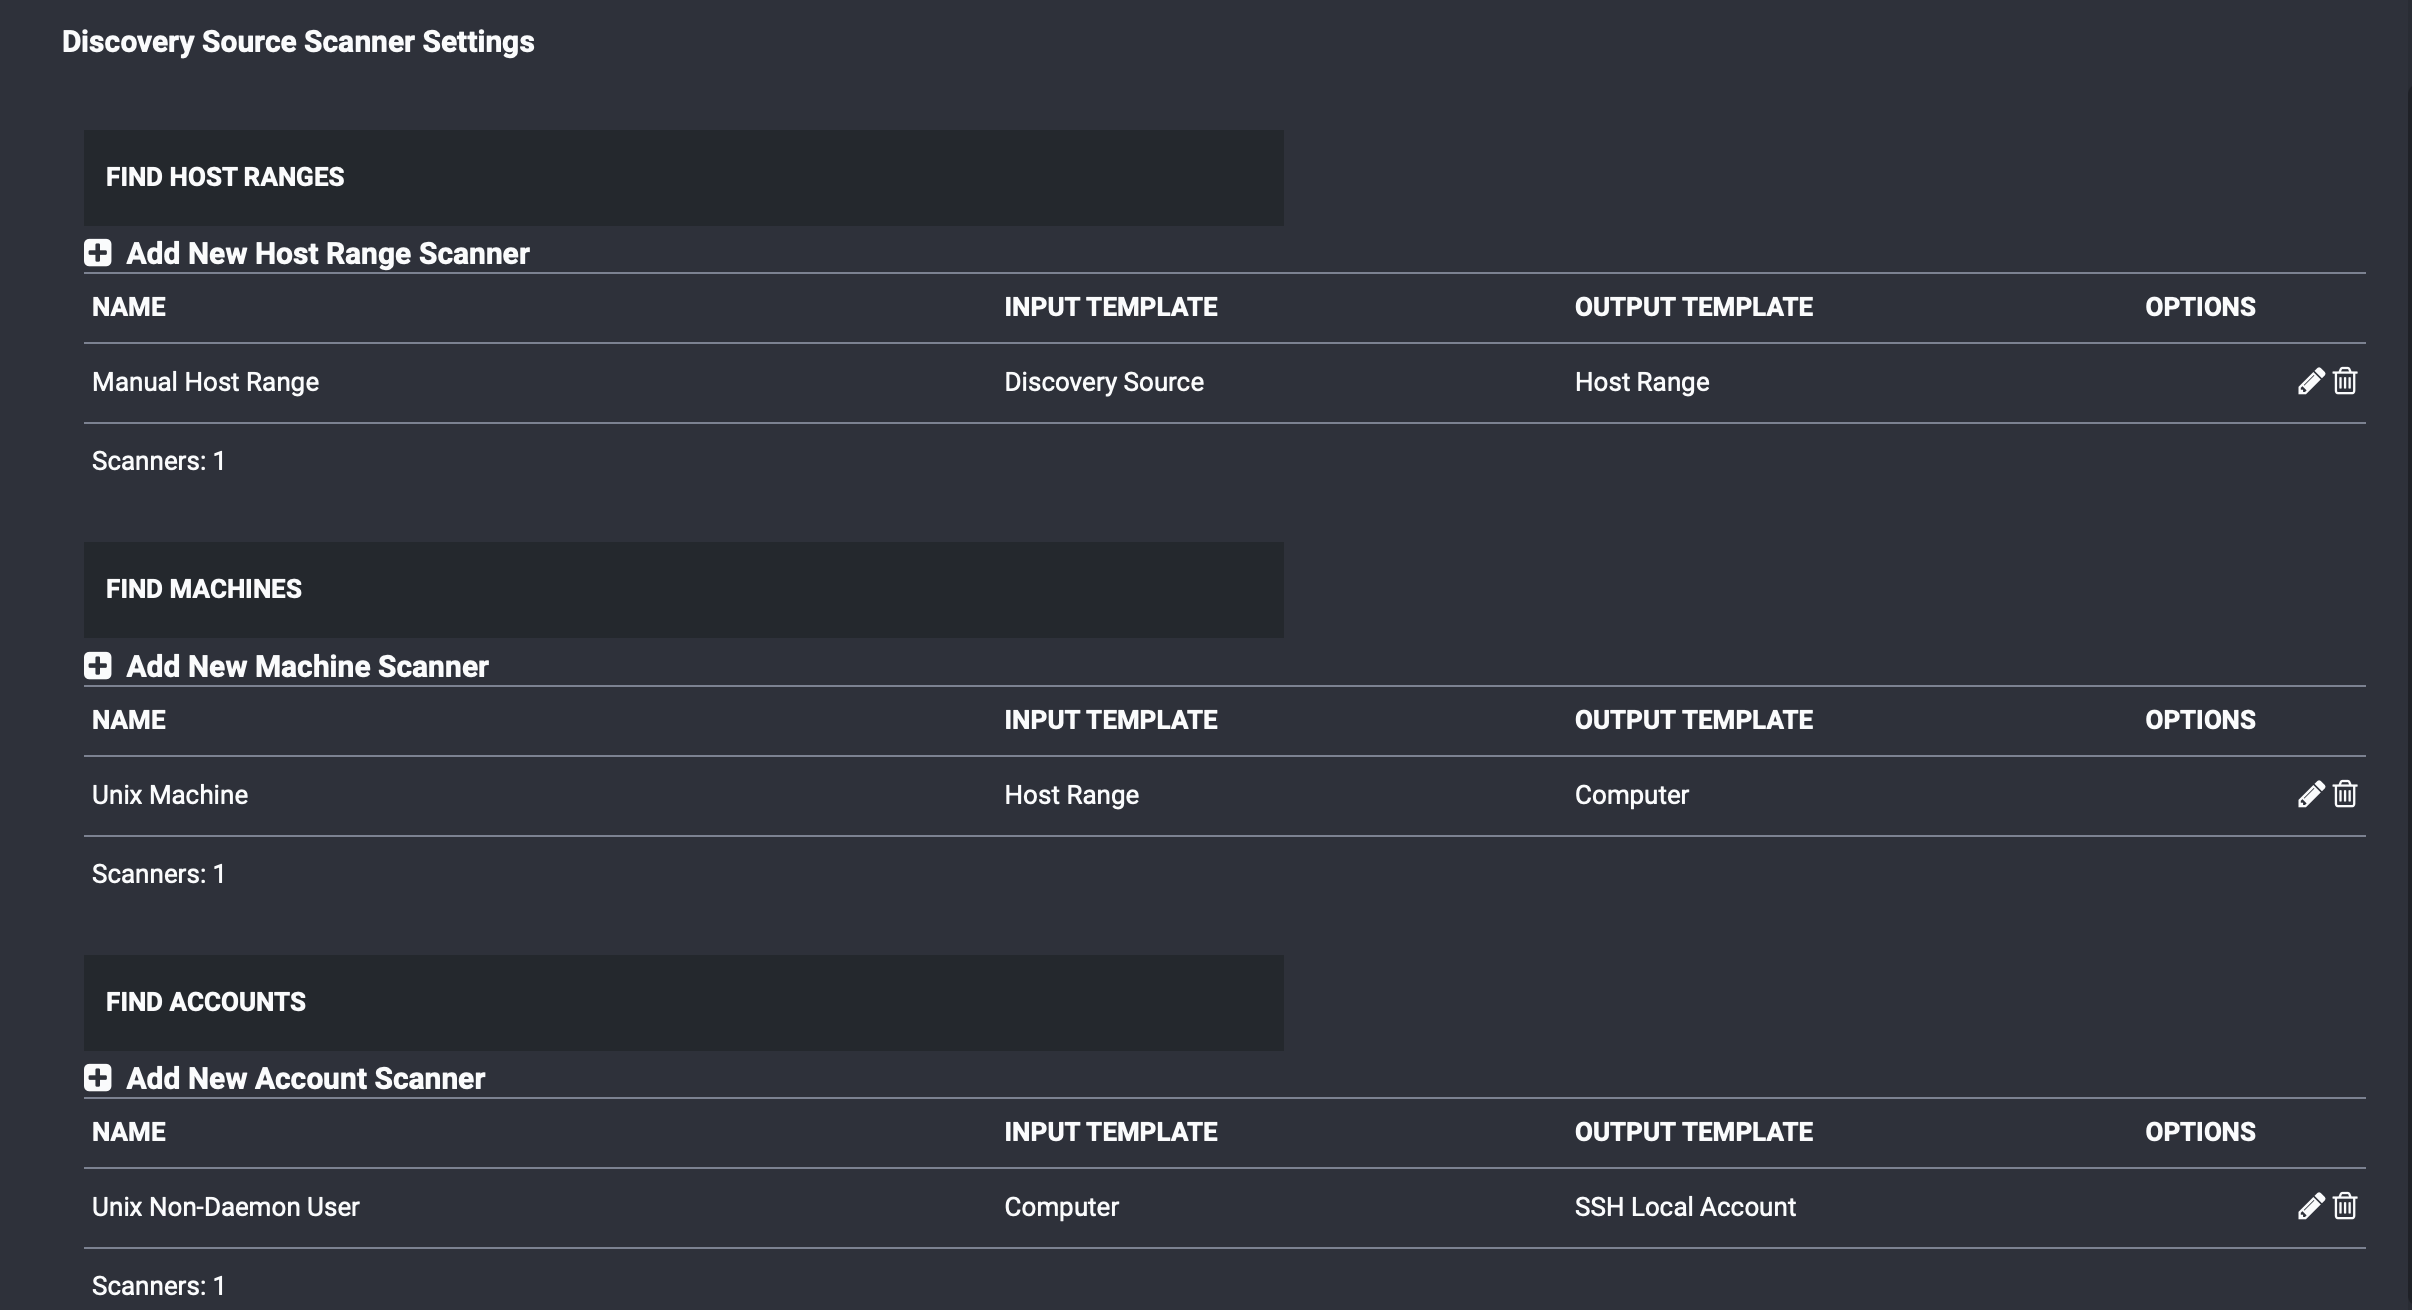This screenshot has width=2412, height=1310.
Task: Edit the Unix Machine scanner
Action: pos(2311,794)
